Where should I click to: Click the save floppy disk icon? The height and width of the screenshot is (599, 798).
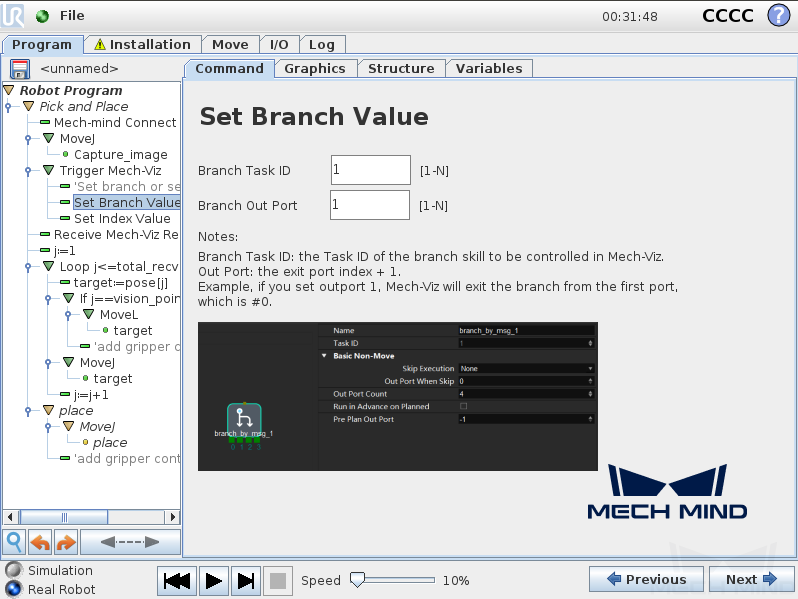click(x=20, y=69)
